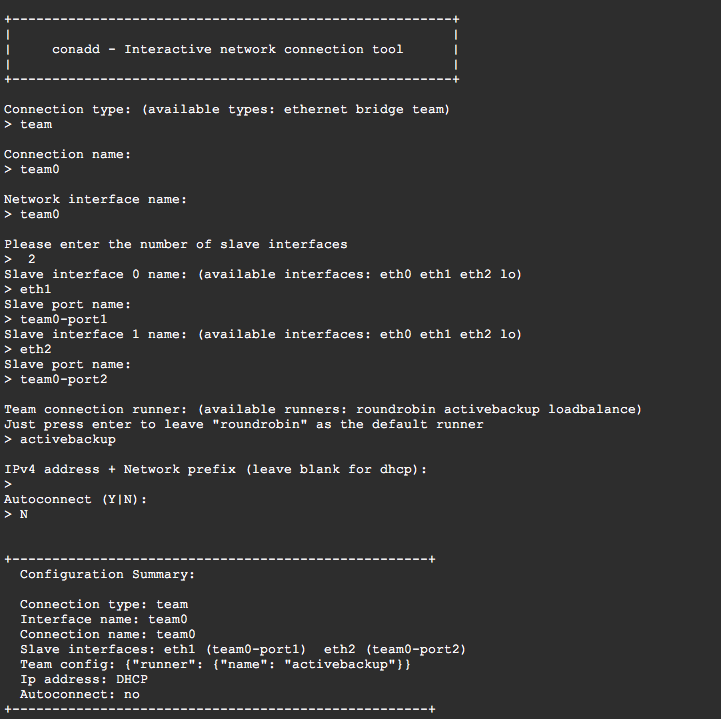Click the slave interface count value 2
This screenshot has height=719, width=721.
[x=32, y=259]
